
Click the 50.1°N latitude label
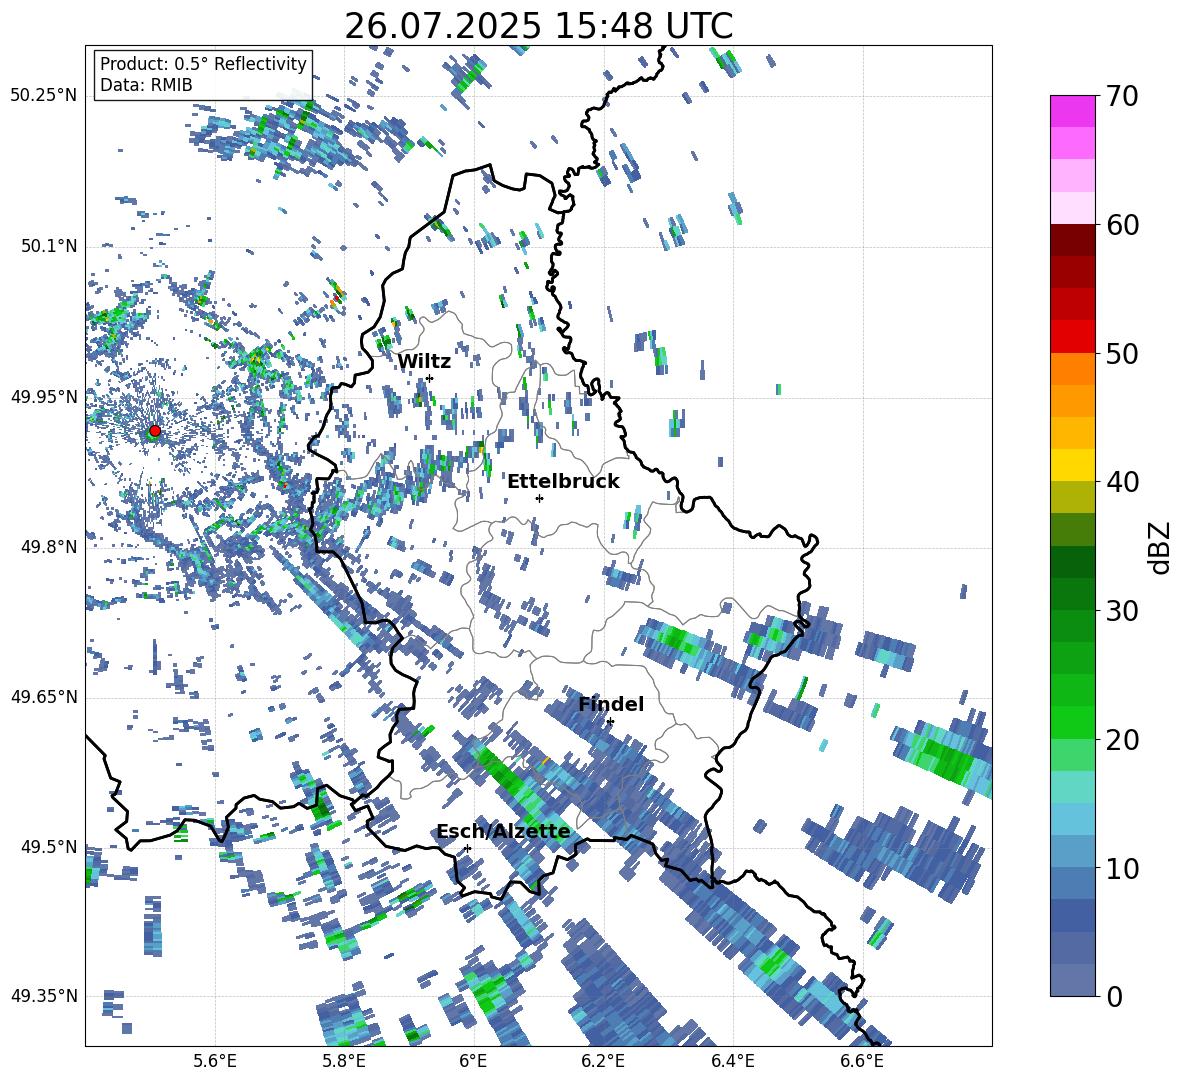pos(49,246)
